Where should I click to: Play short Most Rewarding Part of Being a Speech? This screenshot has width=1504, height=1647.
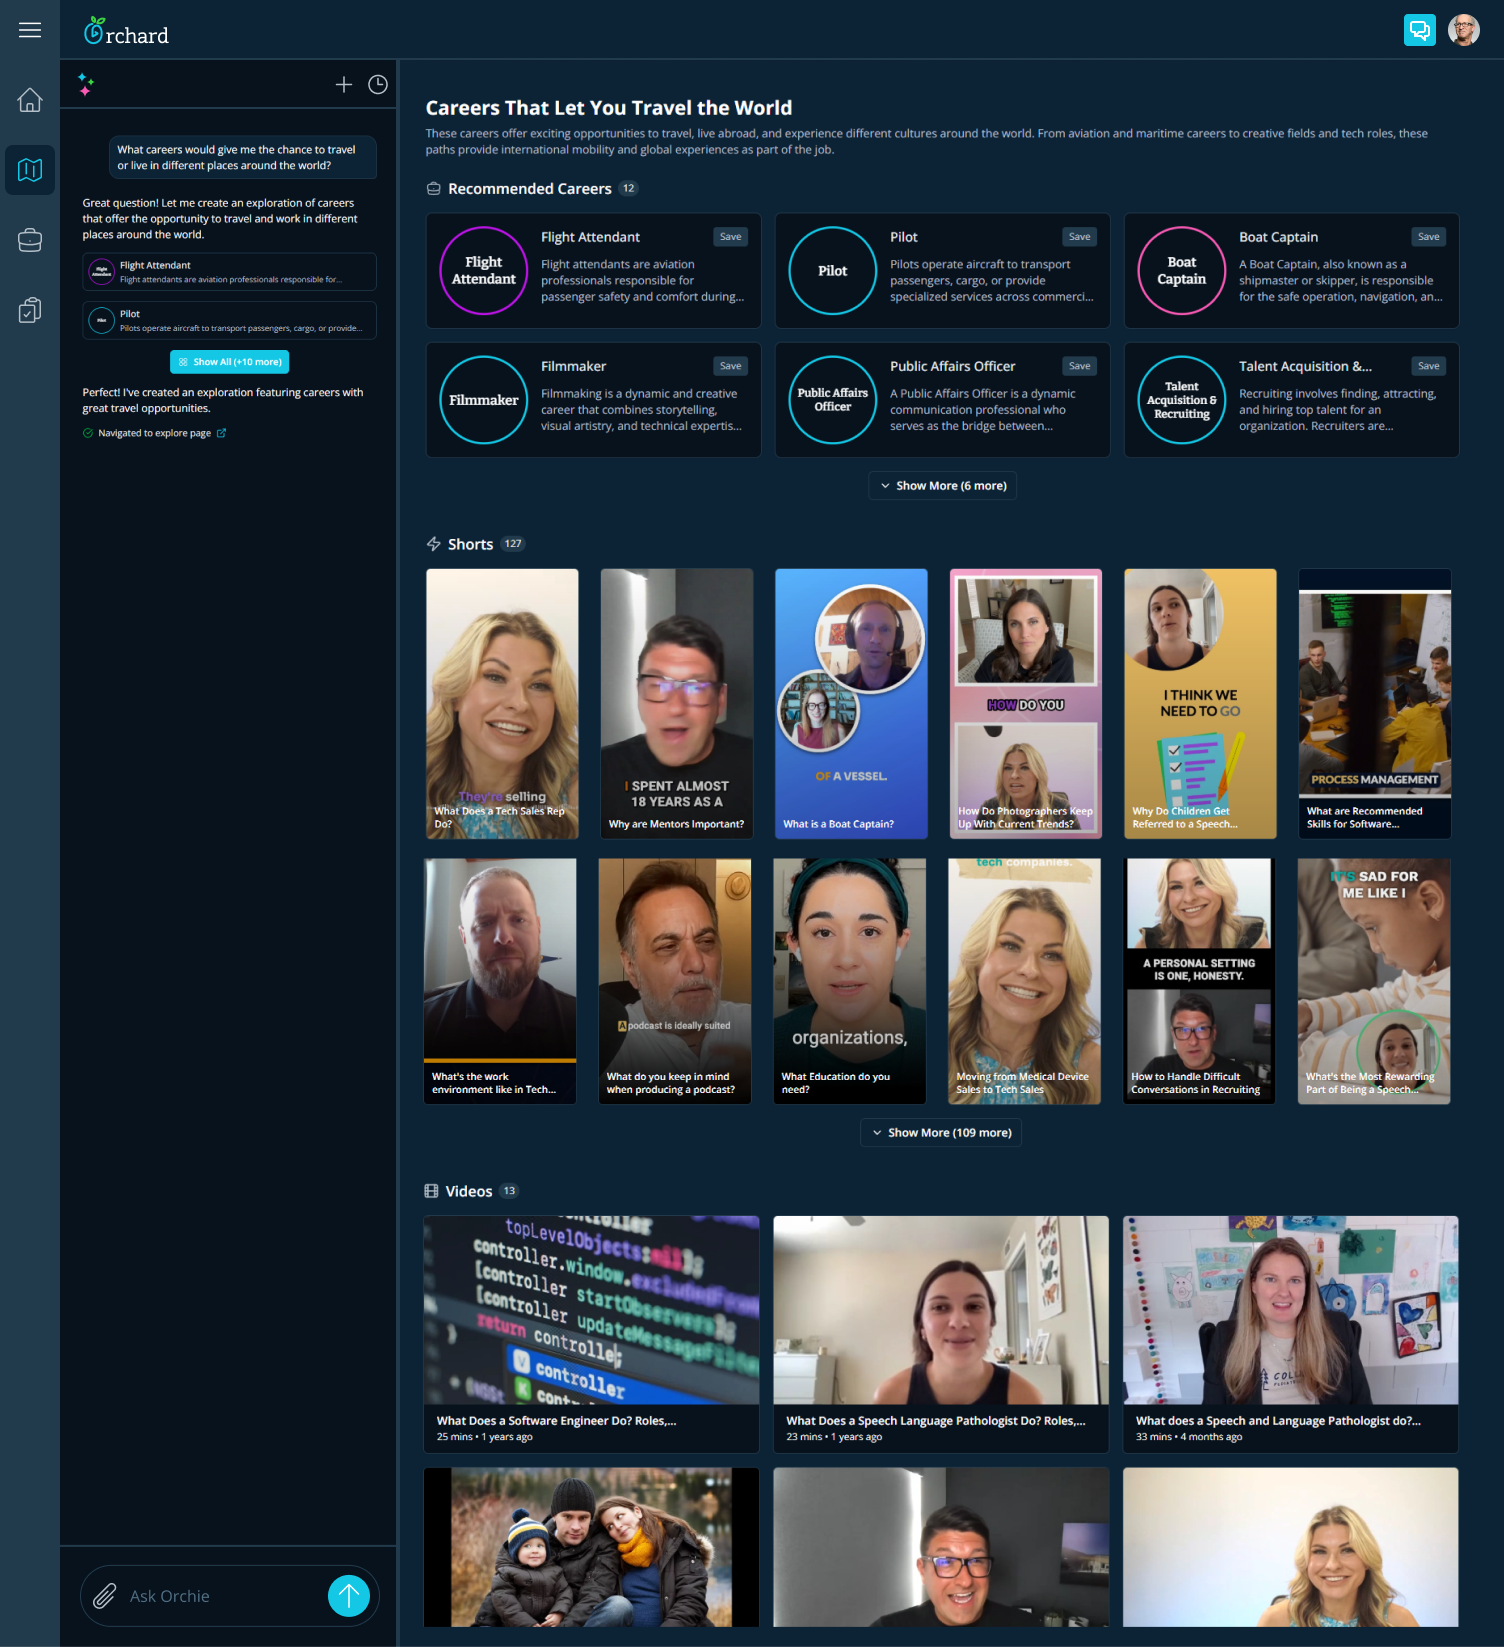pyautogui.click(x=1374, y=981)
